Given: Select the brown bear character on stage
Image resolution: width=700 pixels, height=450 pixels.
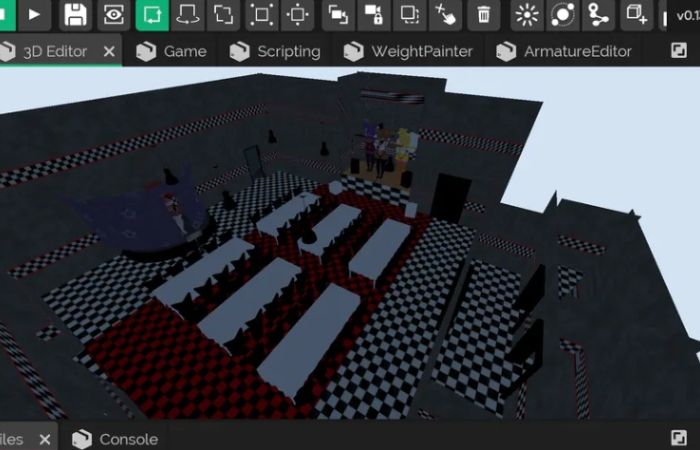Looking at the screenshot, I should point(382,150).
